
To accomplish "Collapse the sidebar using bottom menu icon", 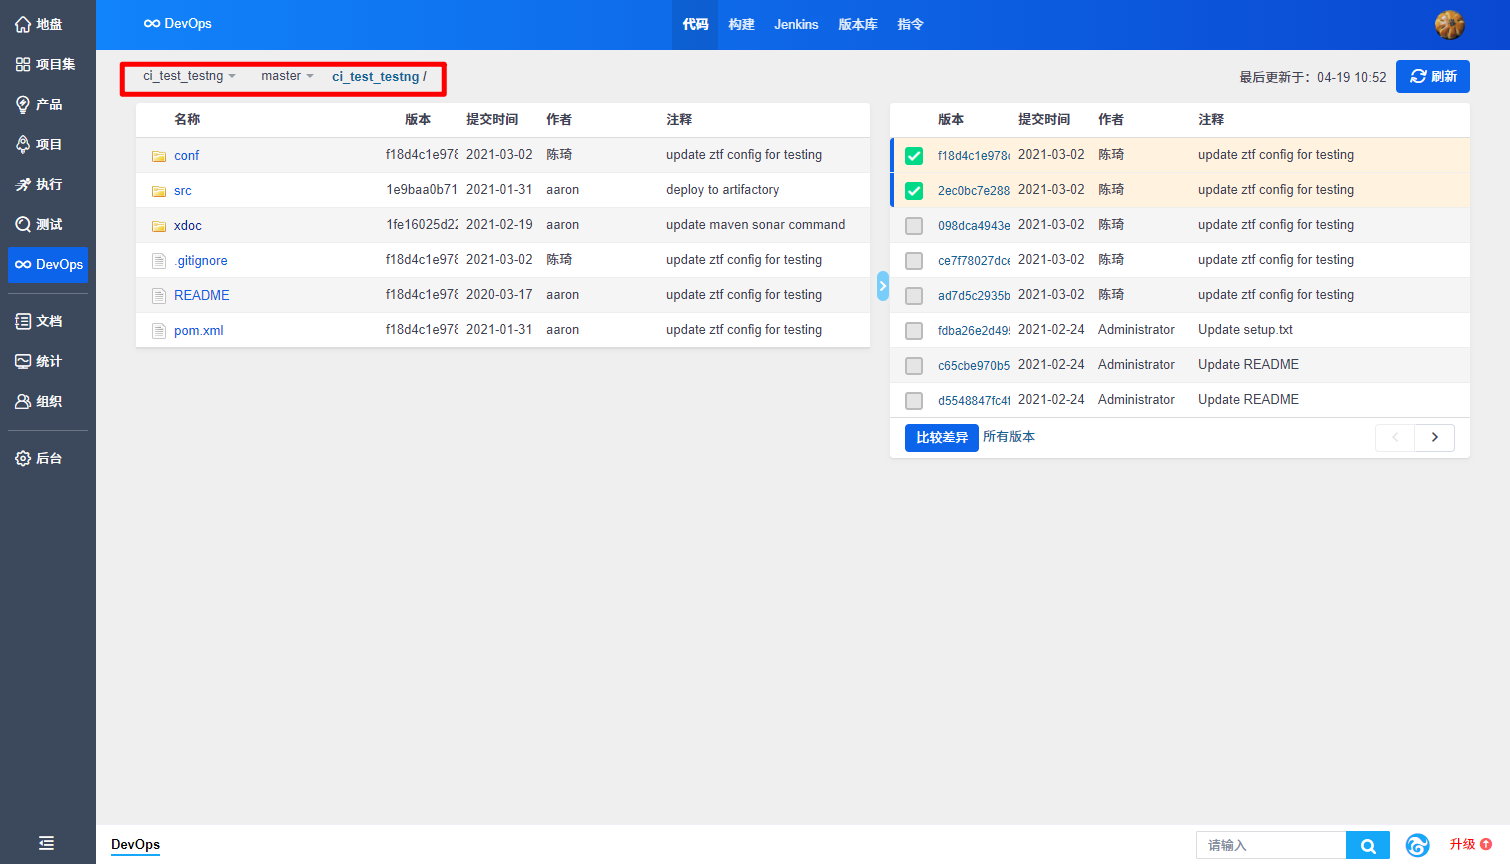I will coord(46,843).
